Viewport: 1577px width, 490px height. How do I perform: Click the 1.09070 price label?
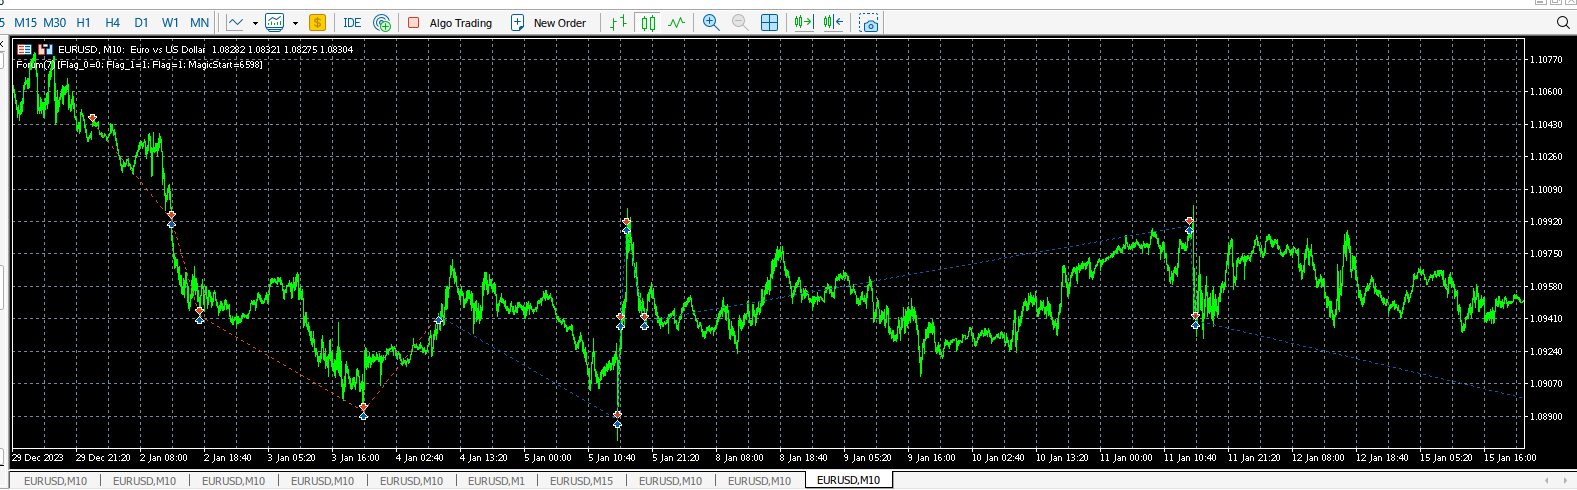click(1546, 384)
